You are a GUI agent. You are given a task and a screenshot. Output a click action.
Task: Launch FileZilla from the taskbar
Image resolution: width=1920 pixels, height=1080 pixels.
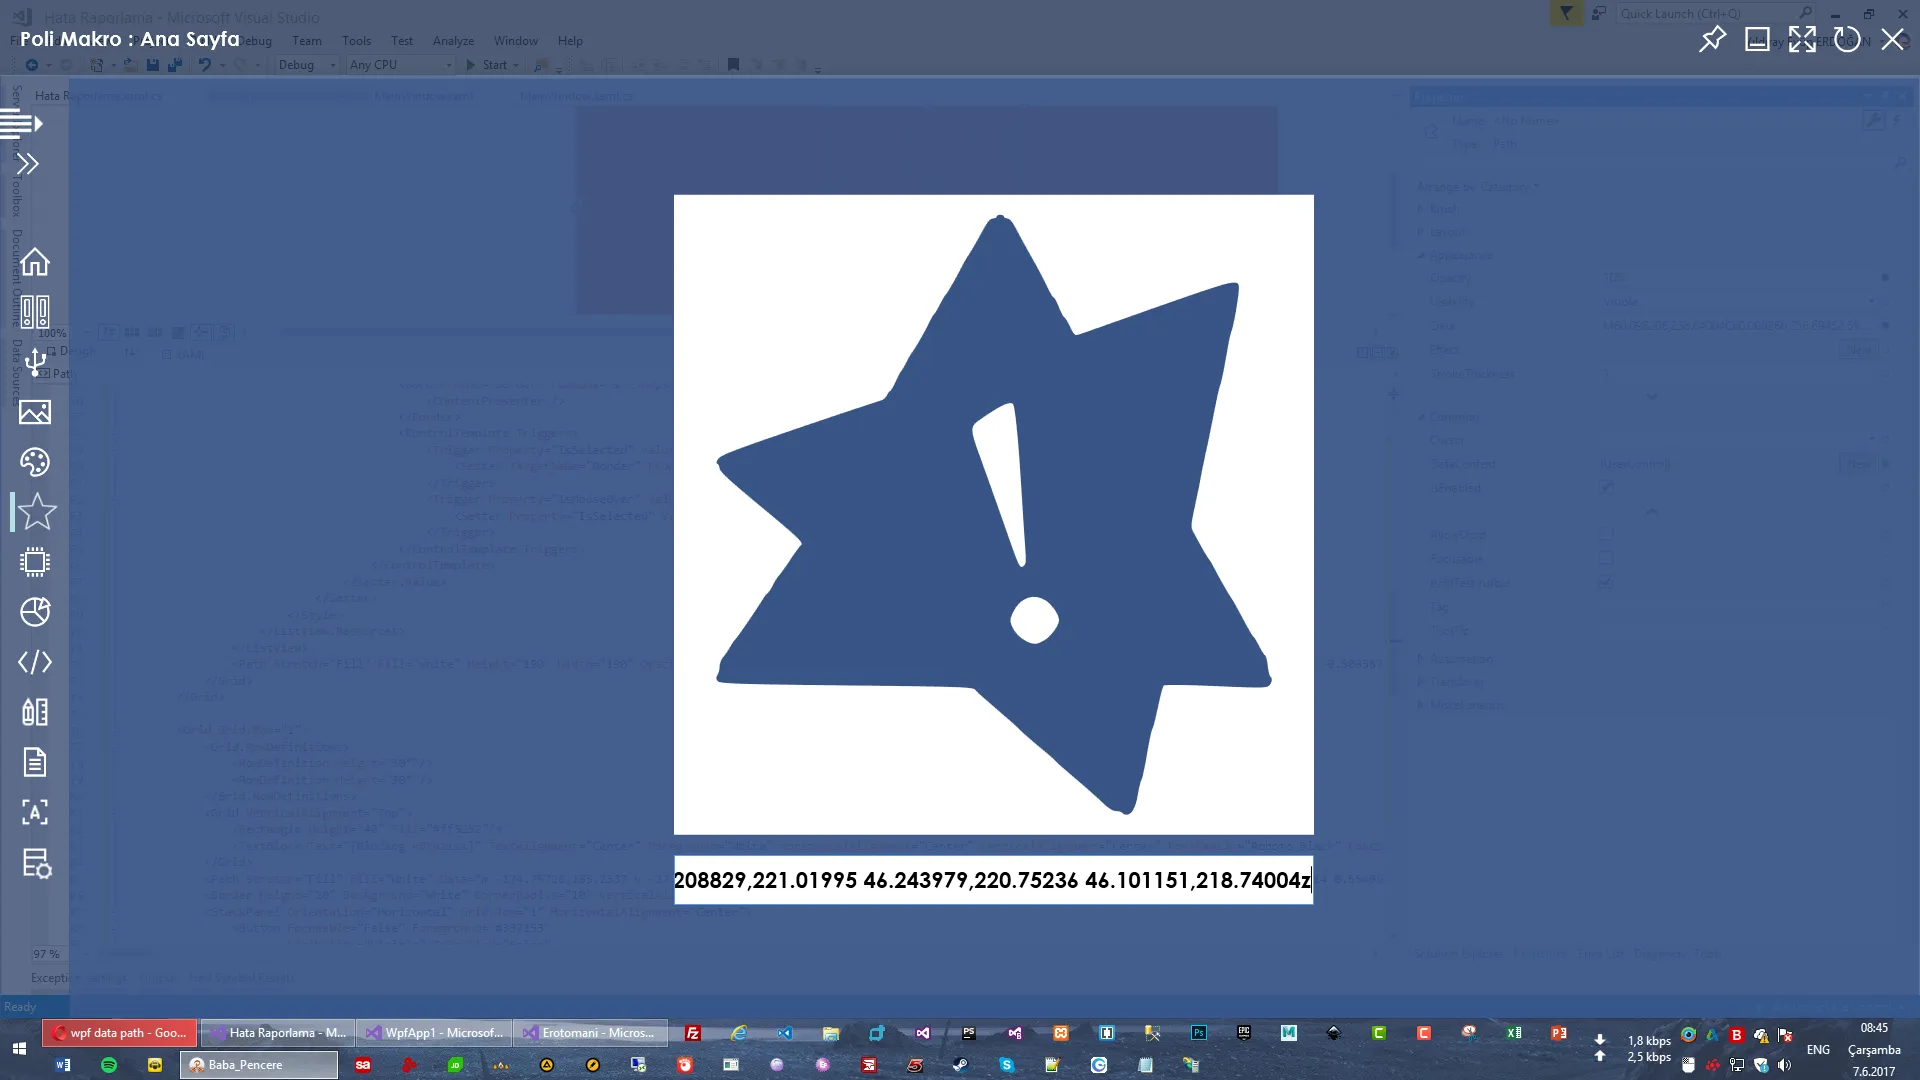point(692,1033)
